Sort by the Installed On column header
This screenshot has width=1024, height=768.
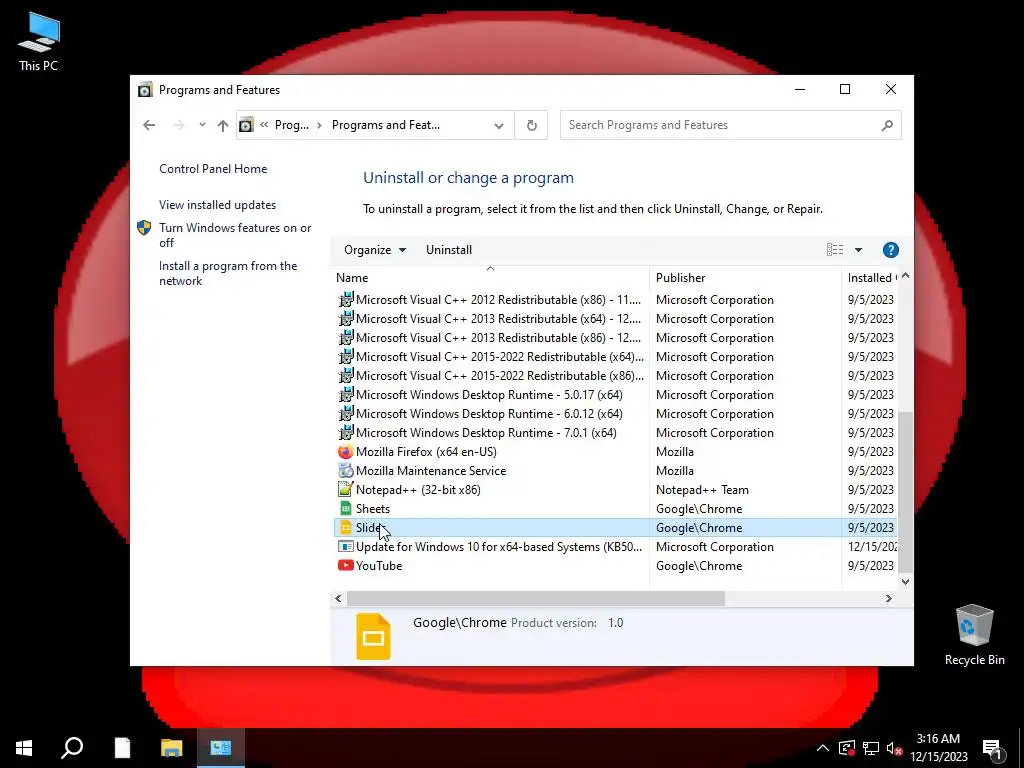pos(871,278)
